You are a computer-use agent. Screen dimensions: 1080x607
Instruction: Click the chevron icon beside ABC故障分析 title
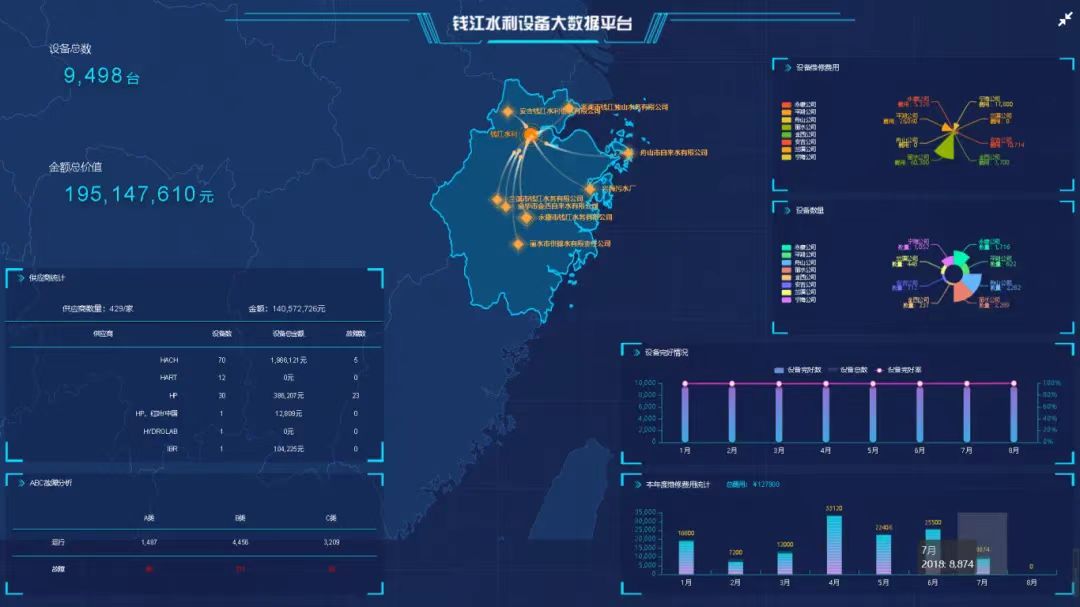tap(21, 483)
